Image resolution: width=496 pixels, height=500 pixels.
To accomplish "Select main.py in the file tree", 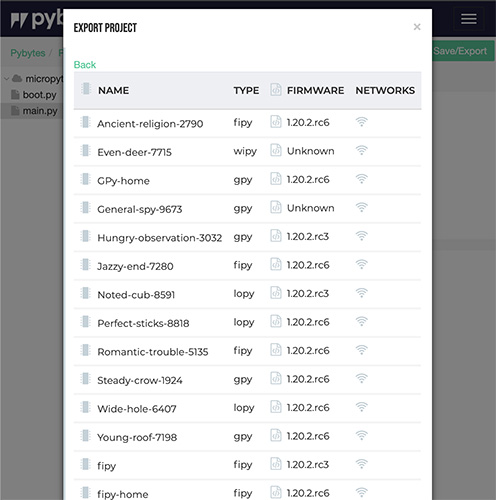I will (40, 111).
